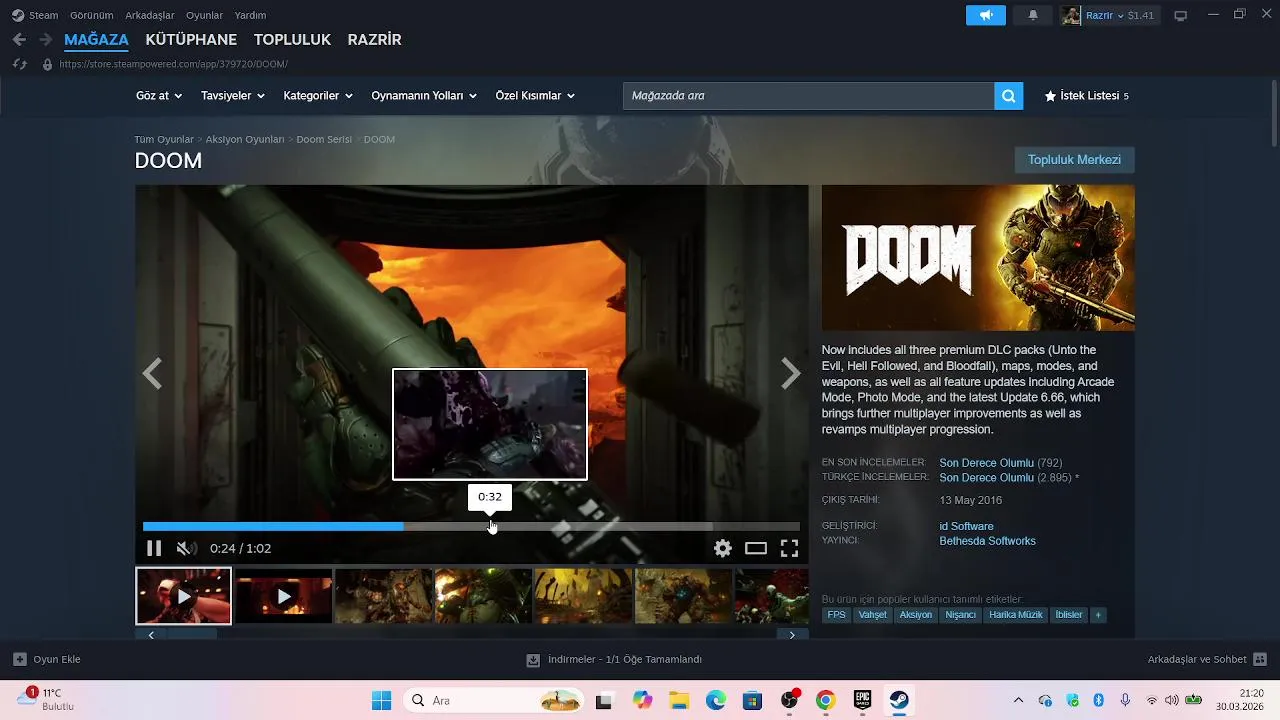Open the Görünüm menu

tap(91, 15)
